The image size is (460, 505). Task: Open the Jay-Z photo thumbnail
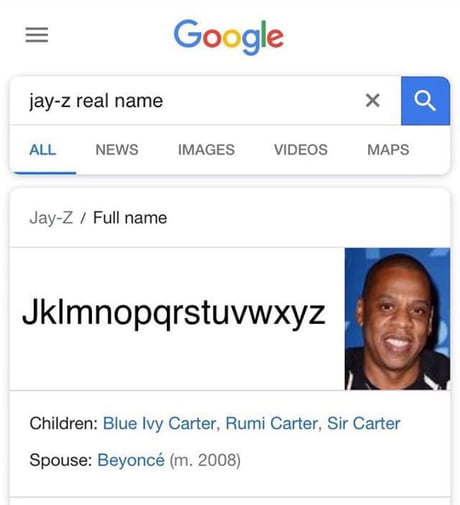(x=397, y=319)
